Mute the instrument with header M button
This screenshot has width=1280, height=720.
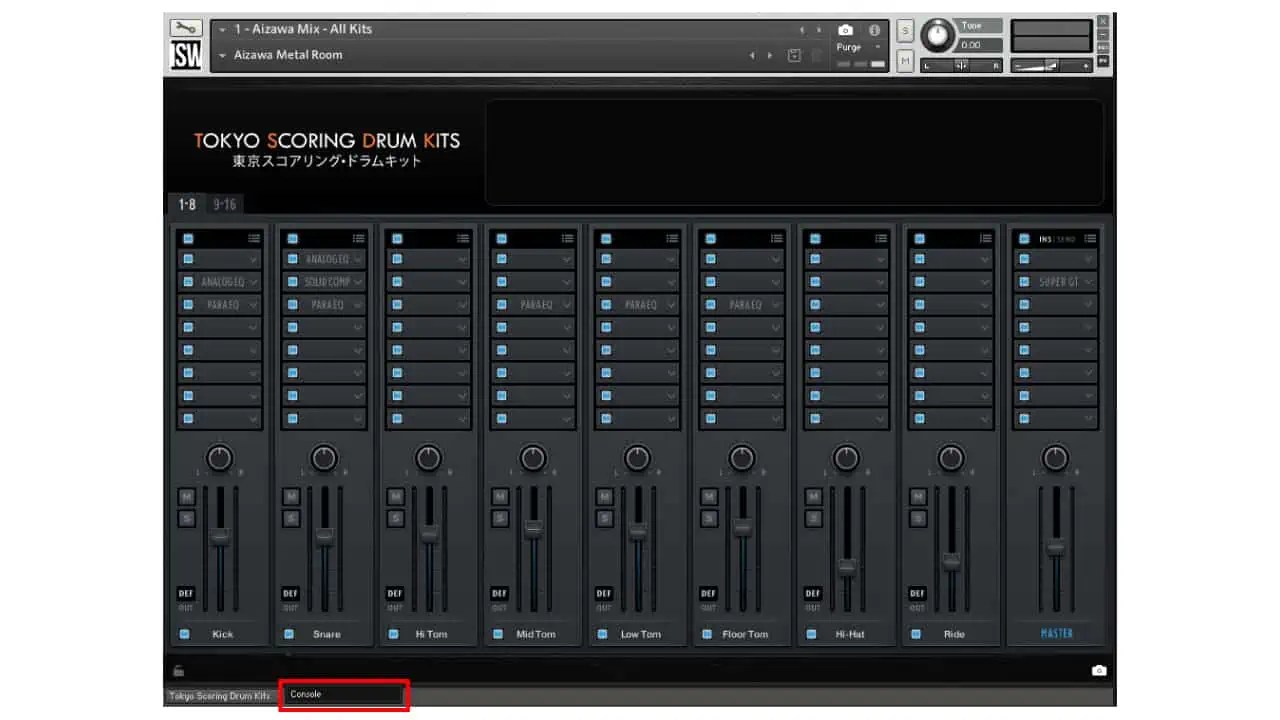coord(905,61)
